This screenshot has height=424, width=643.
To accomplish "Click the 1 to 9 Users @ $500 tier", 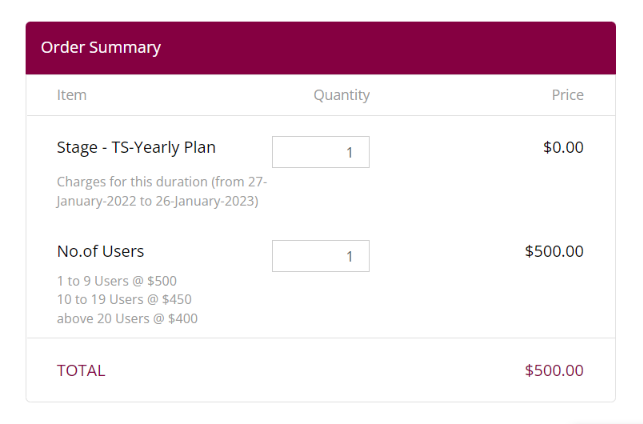I will [117, 281].
